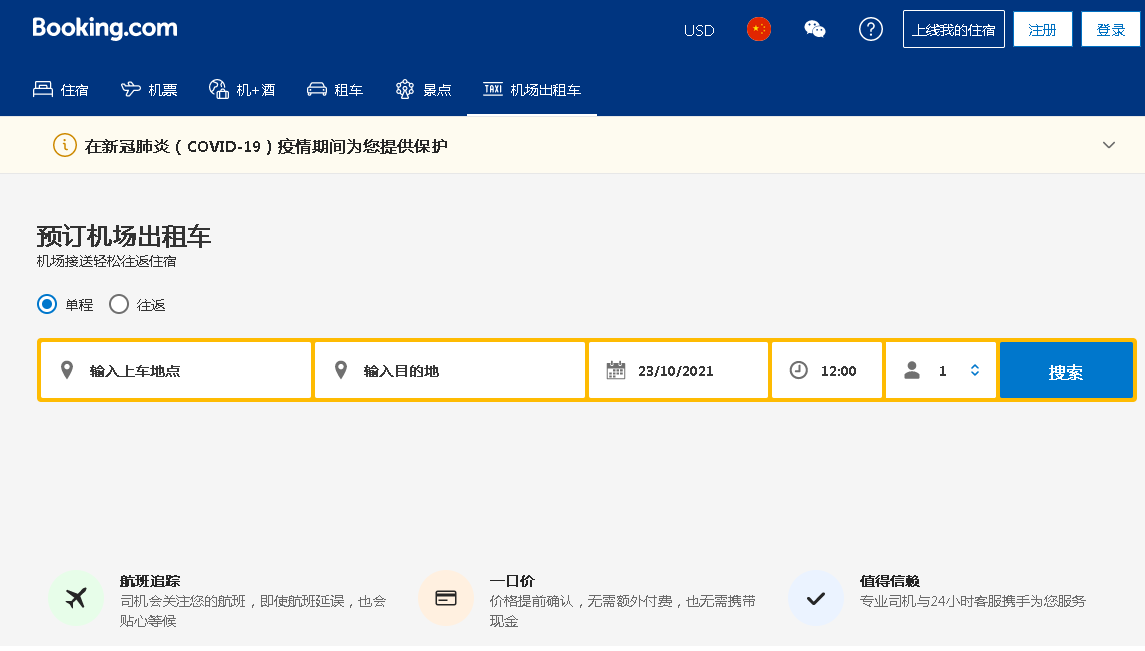Select the 往返 round-trip radio button
1145x651 pixels.
(119, 304)
